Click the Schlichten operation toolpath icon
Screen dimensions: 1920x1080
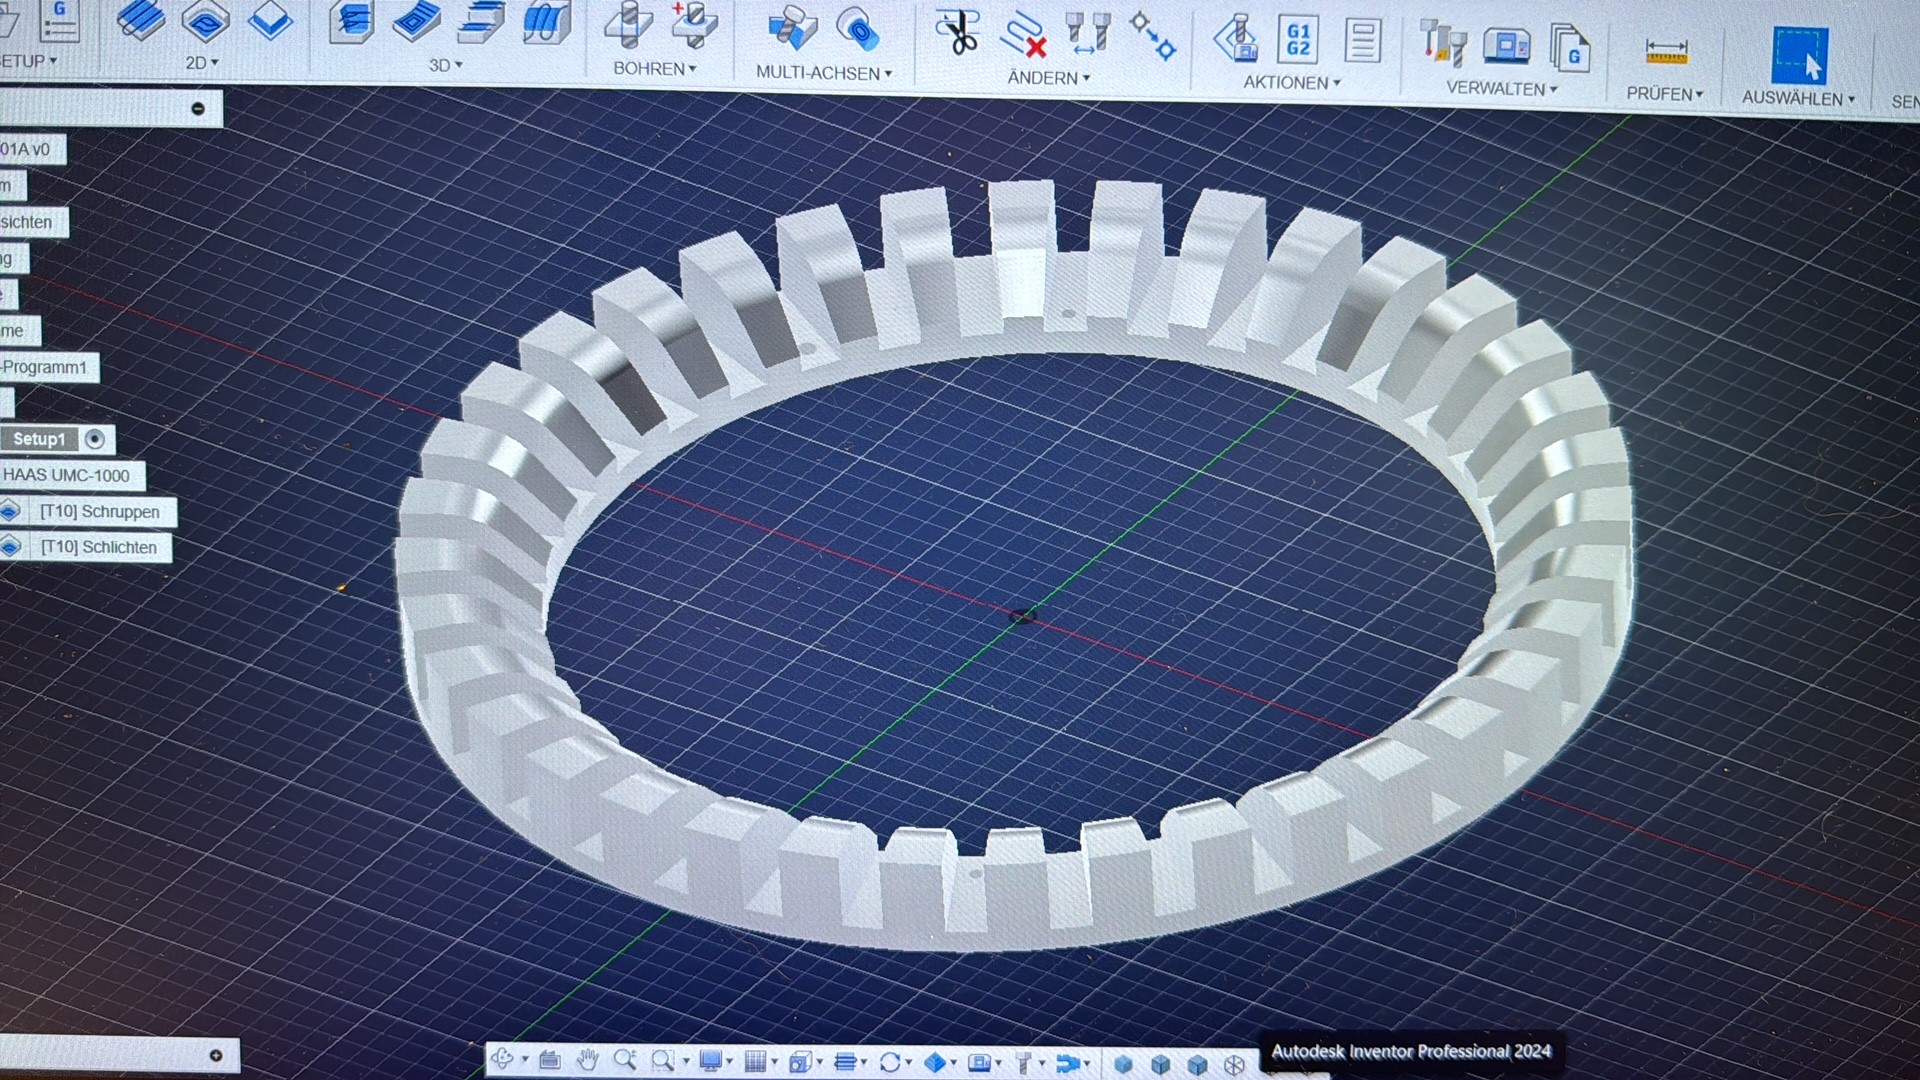click(10, 547)
